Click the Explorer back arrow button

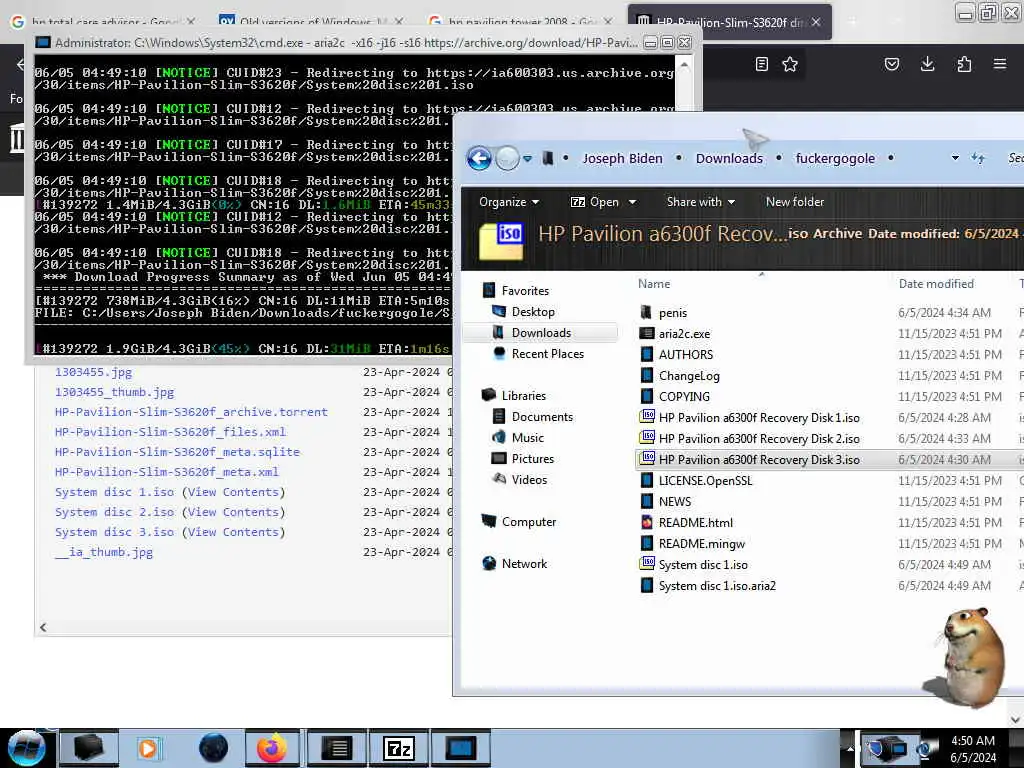(x=479, y=158)
